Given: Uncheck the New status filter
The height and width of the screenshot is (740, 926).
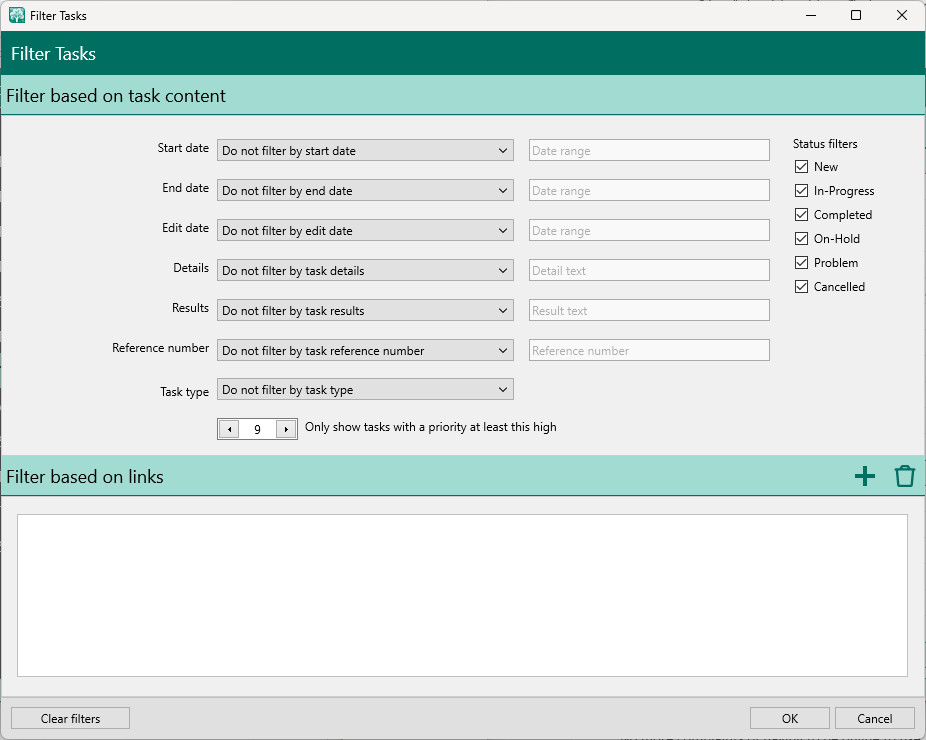Looking at the screenshot, I should 801,167.
